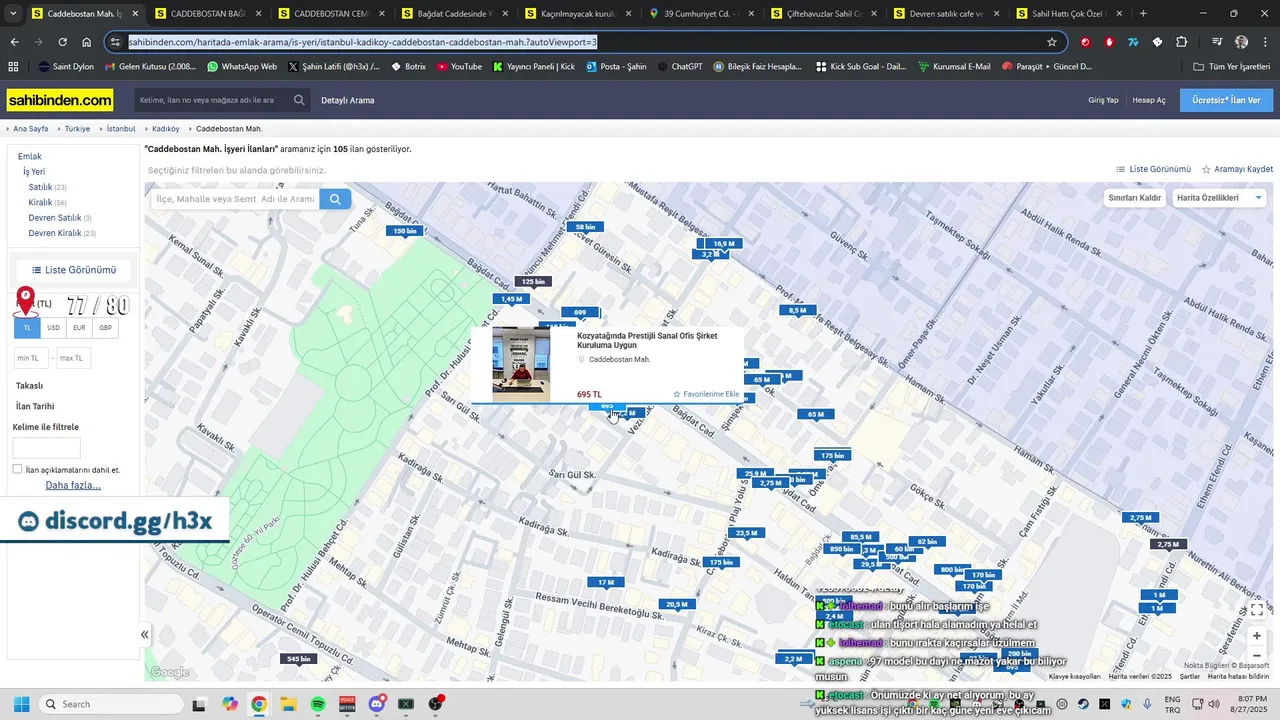Click the max TL price field
This screenshot has width=1280, height=720.
73,358
